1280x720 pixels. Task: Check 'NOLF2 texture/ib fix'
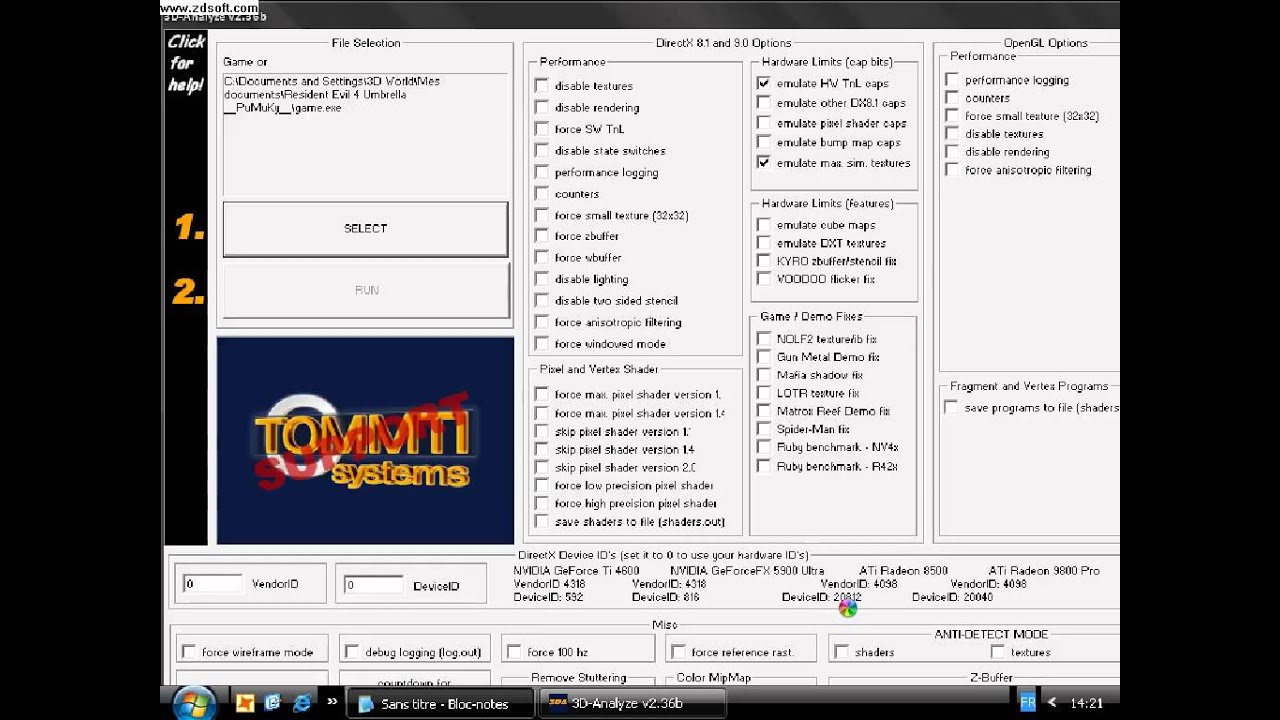[x=764, y=339]
